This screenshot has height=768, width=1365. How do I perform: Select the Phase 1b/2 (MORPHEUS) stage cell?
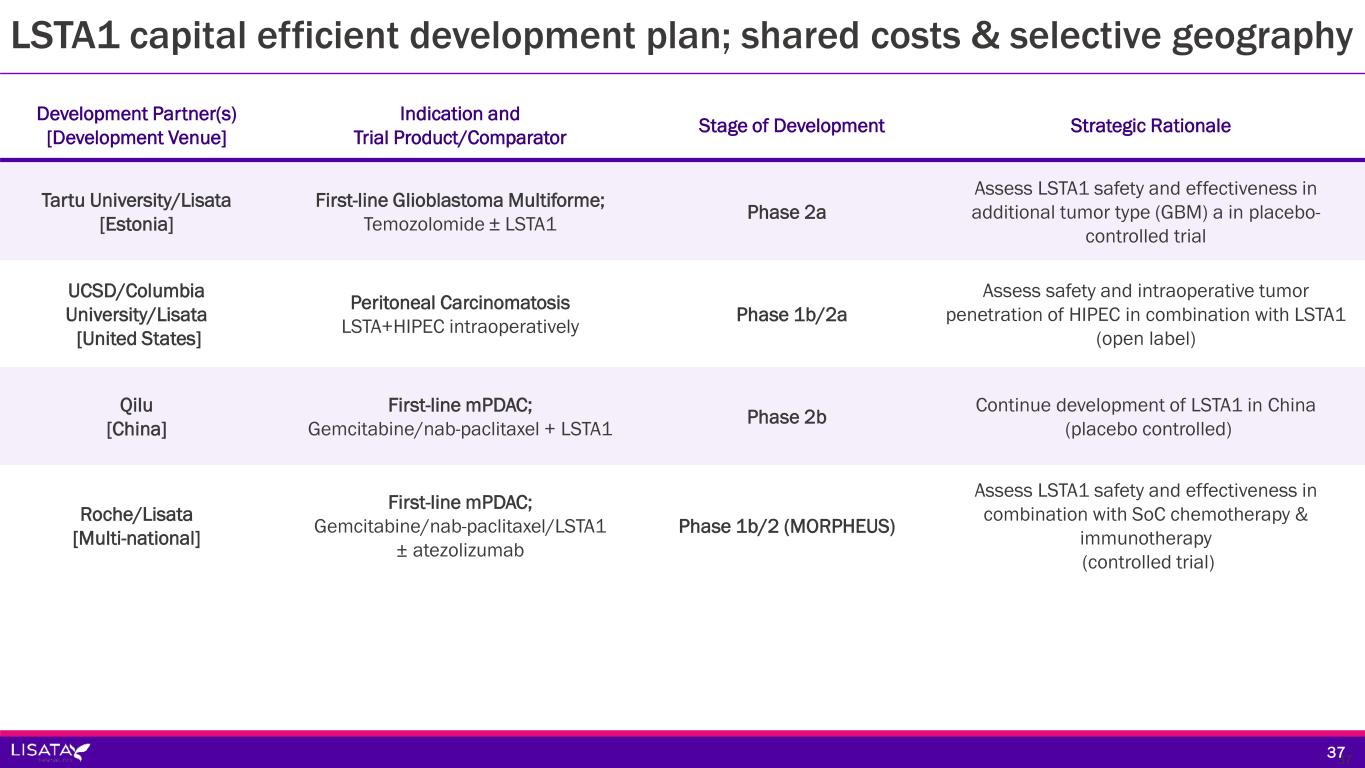pos(786,526)
